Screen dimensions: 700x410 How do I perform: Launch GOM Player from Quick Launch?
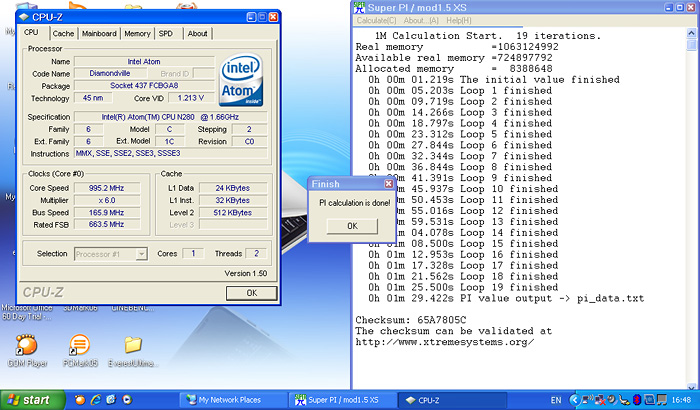click(x=80, y=400)
